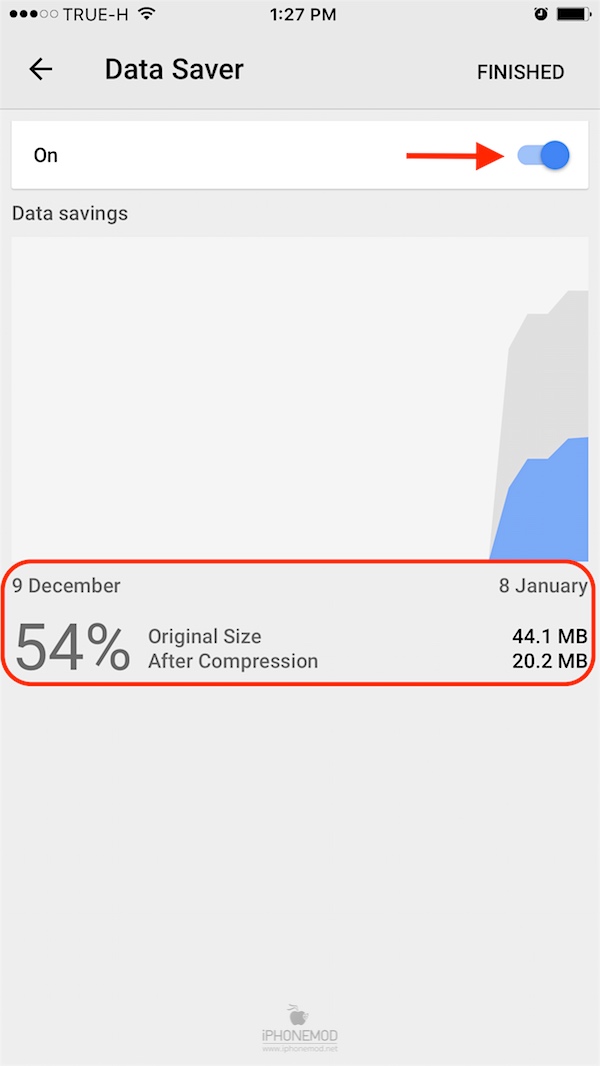The height and width of the screenshot is (1066, 600).
Task: Tap the back arrow icon
Action: pos(40,69)
